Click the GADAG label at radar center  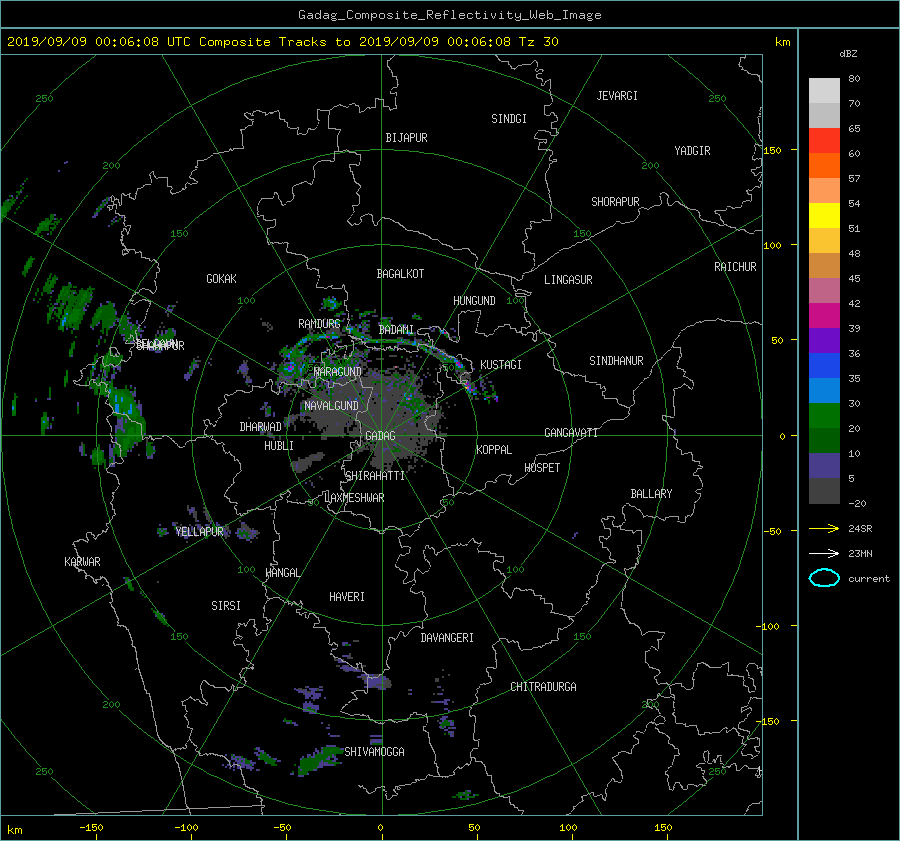pos(380,436)
